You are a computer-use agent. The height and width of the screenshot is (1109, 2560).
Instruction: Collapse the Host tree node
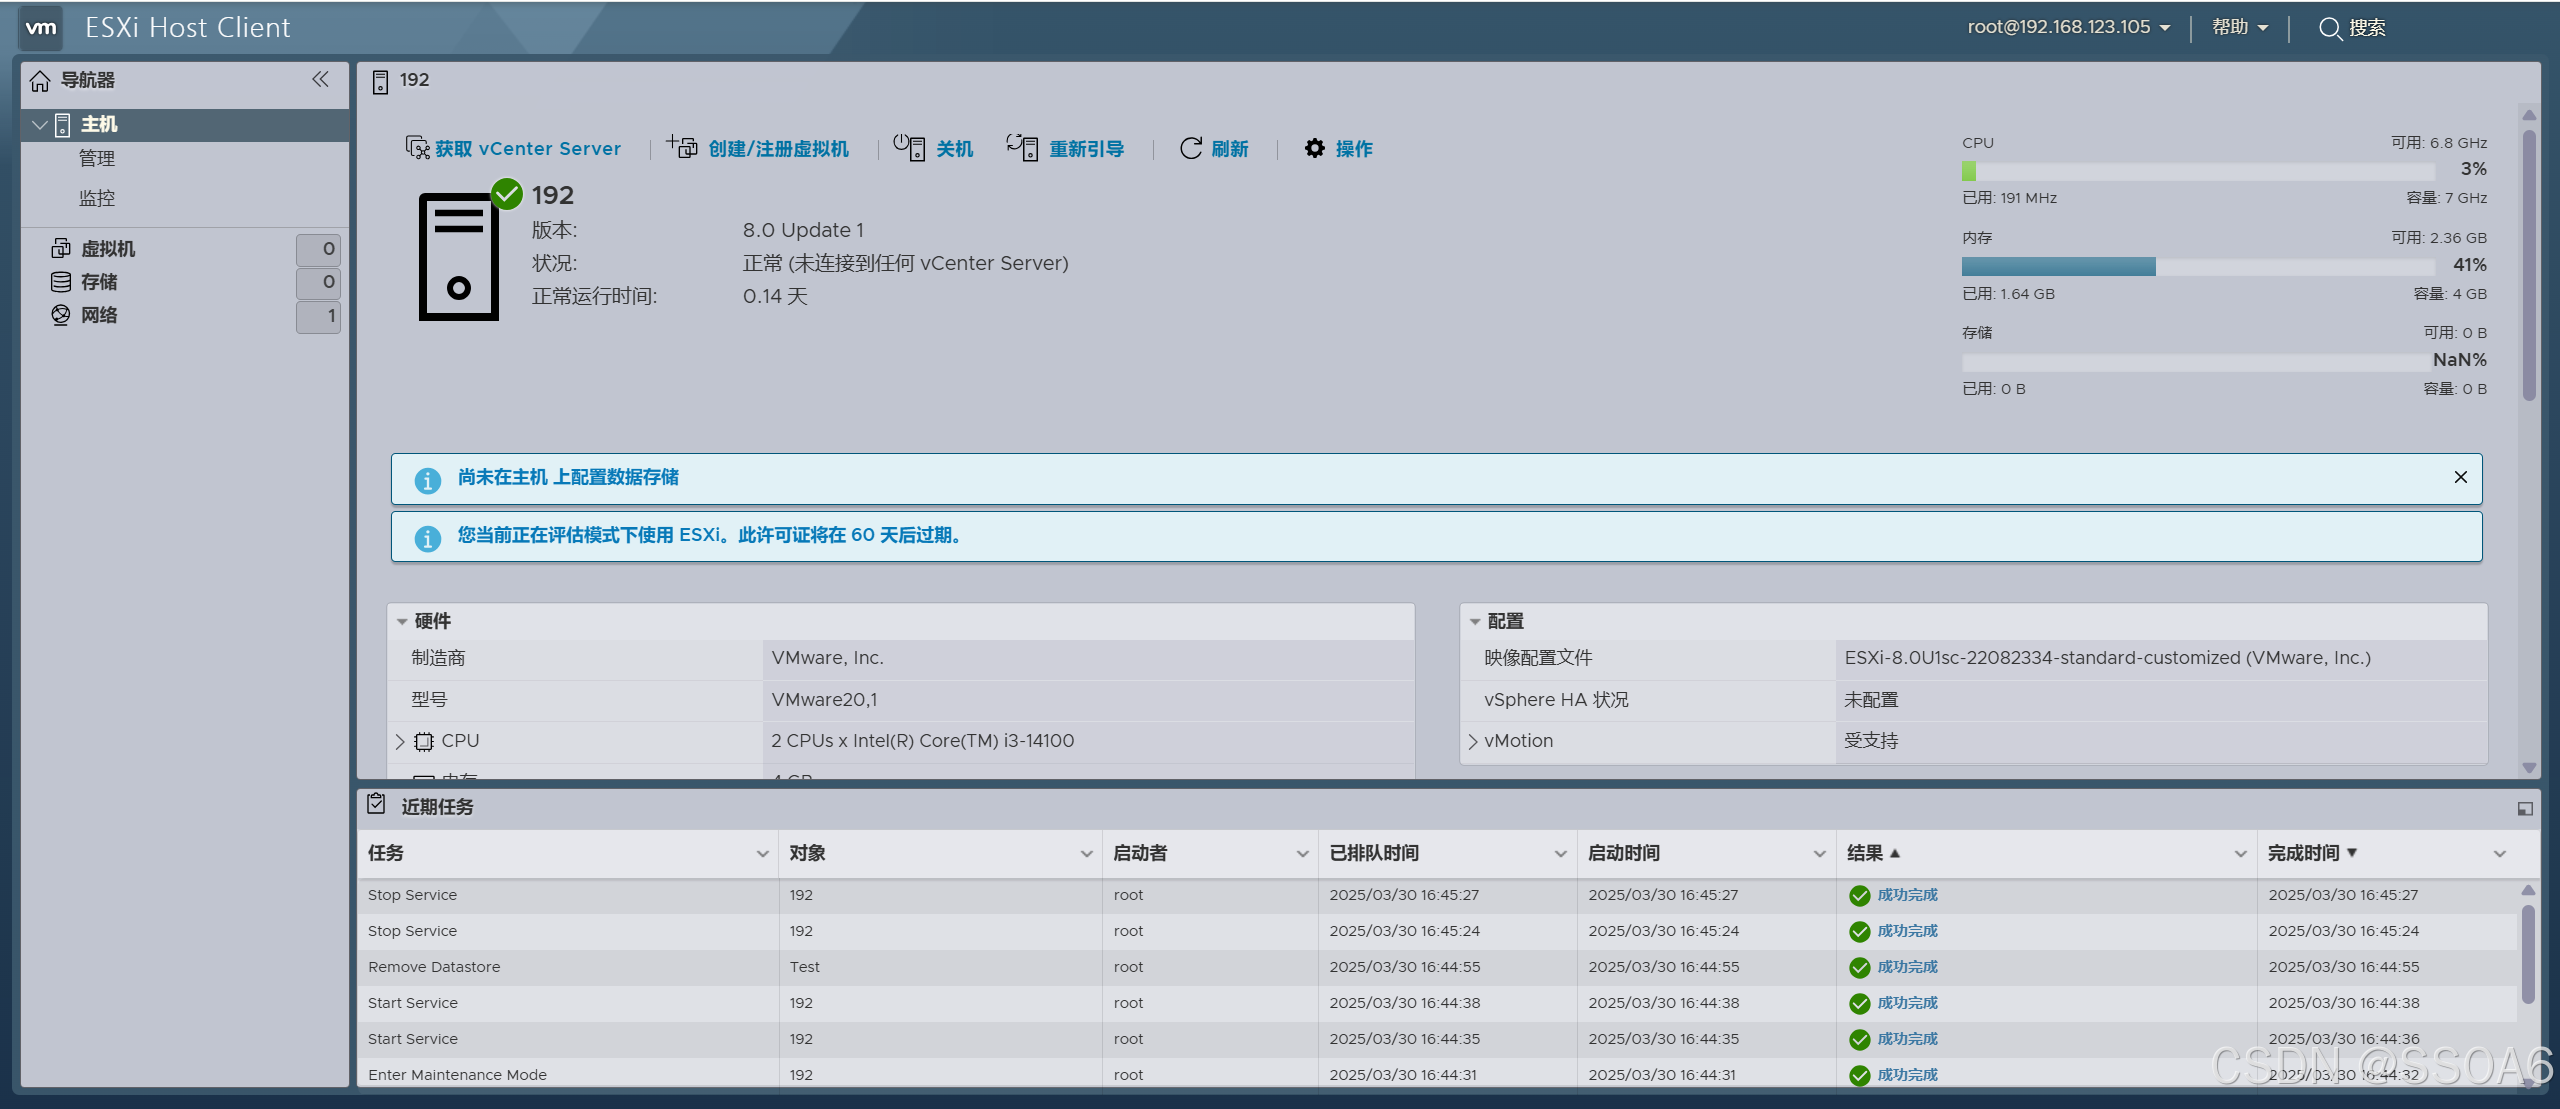(x=40, y=124)
